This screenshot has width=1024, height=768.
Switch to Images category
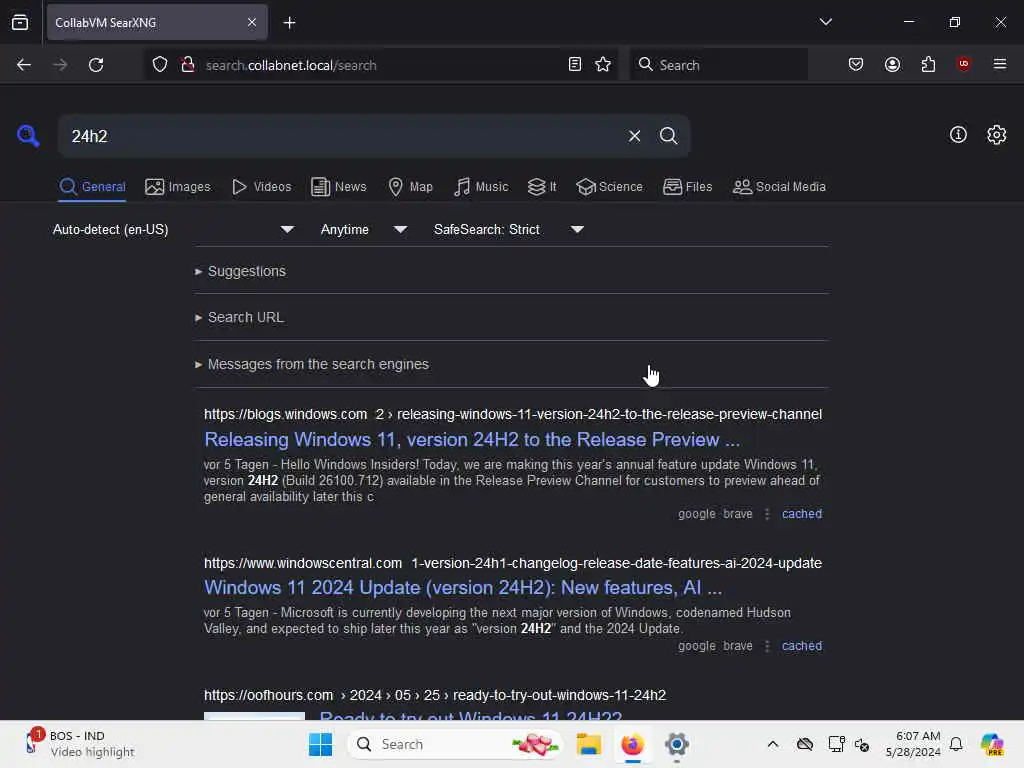pyautogui.click(x=178, y=187)
